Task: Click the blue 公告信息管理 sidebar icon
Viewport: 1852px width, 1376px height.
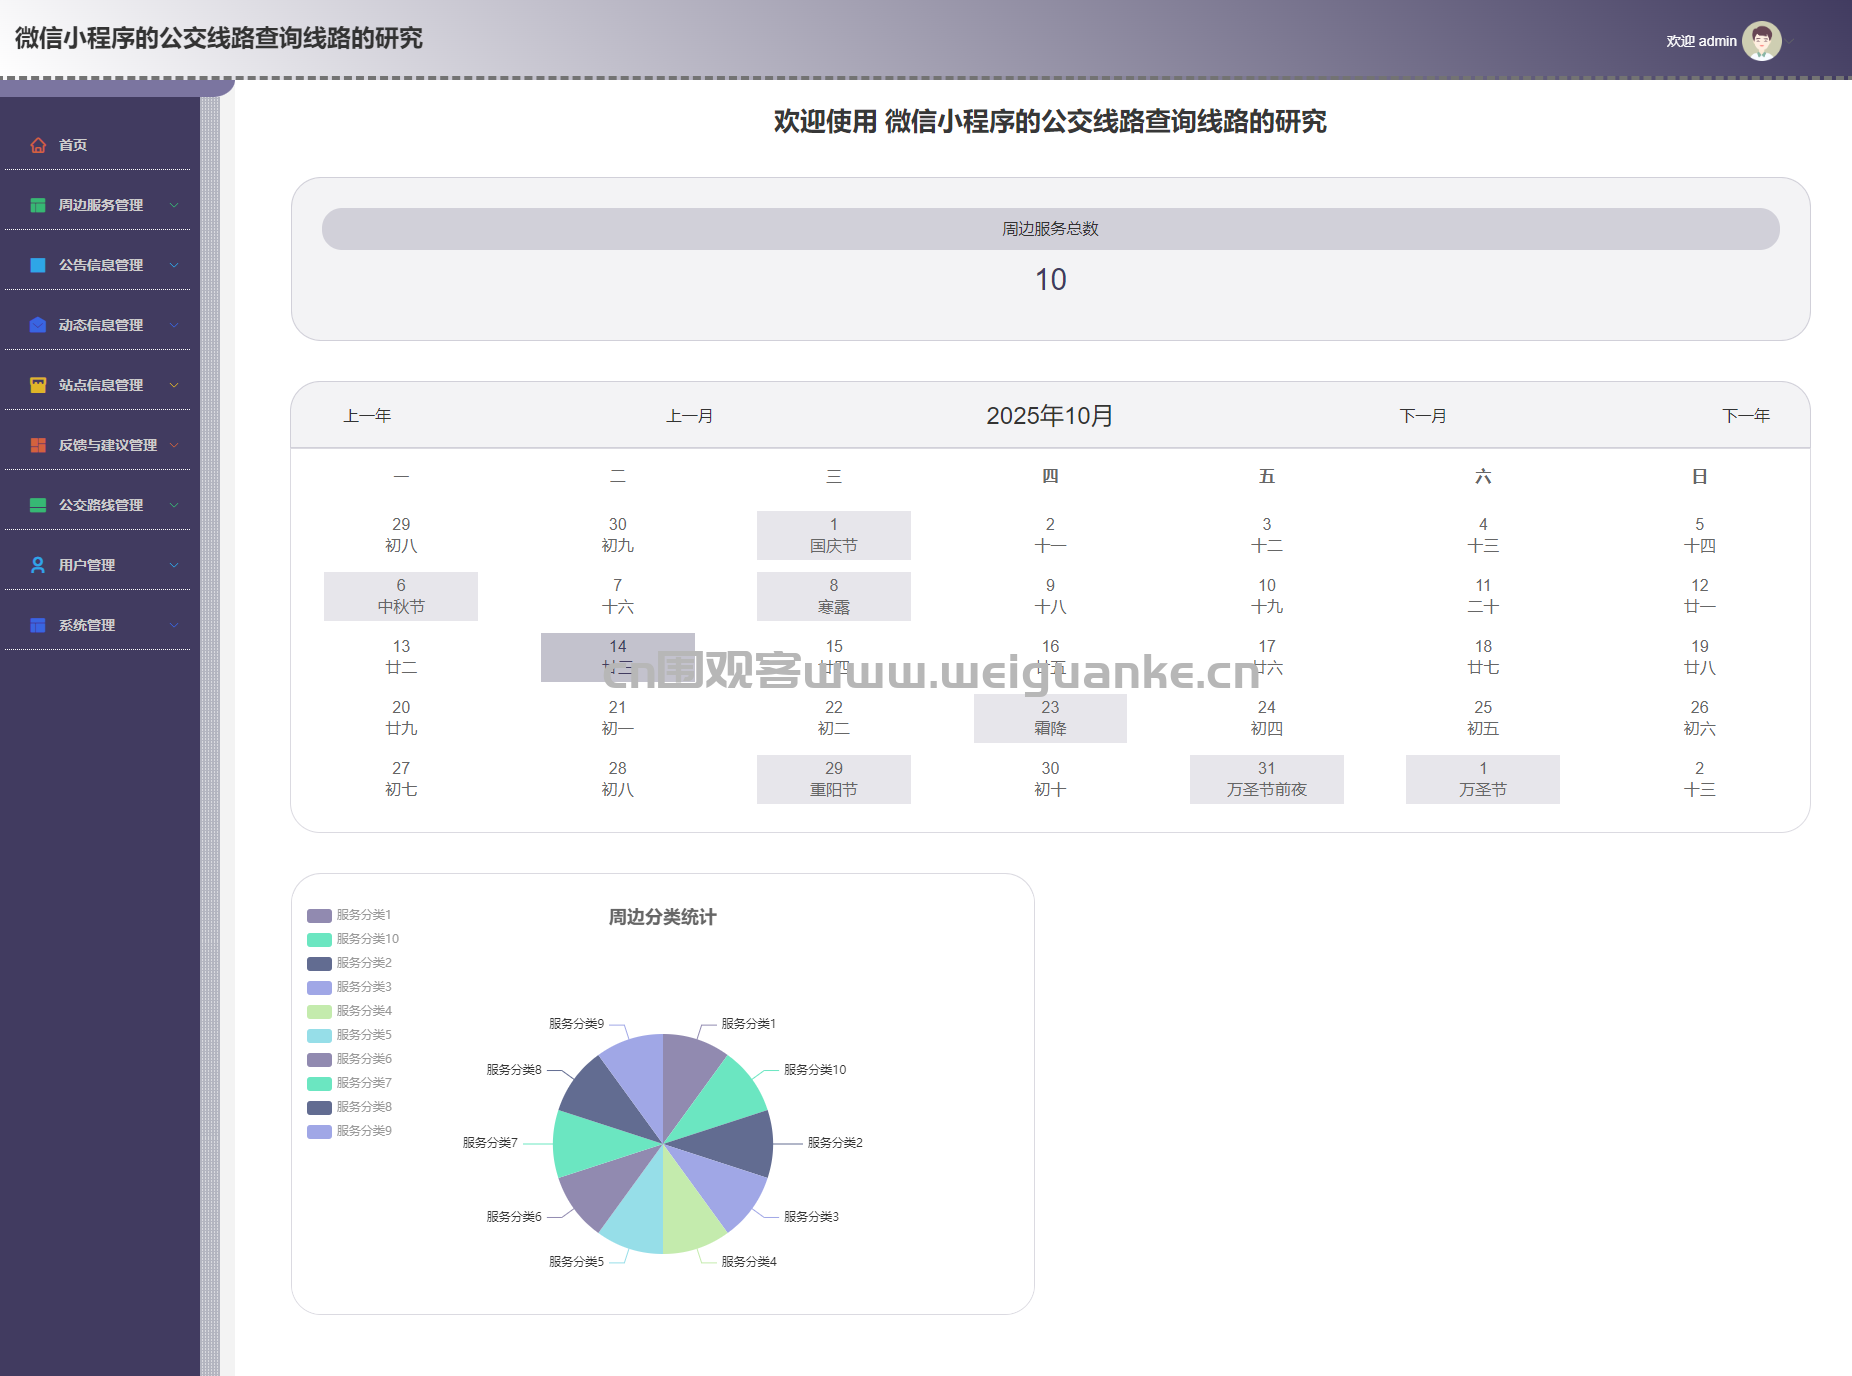Action: click(x=38, y=265)
